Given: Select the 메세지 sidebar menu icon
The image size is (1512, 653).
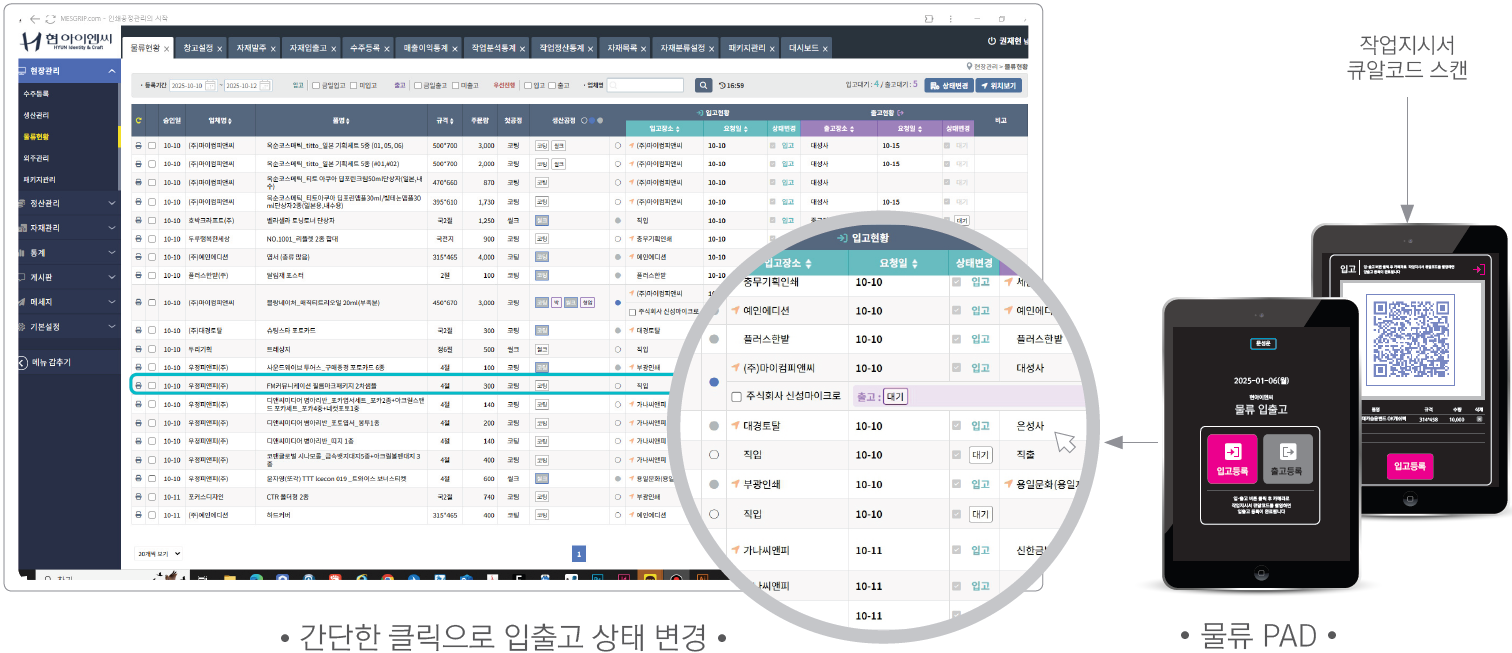Looking at the screenshot, I should pos(22,301).
